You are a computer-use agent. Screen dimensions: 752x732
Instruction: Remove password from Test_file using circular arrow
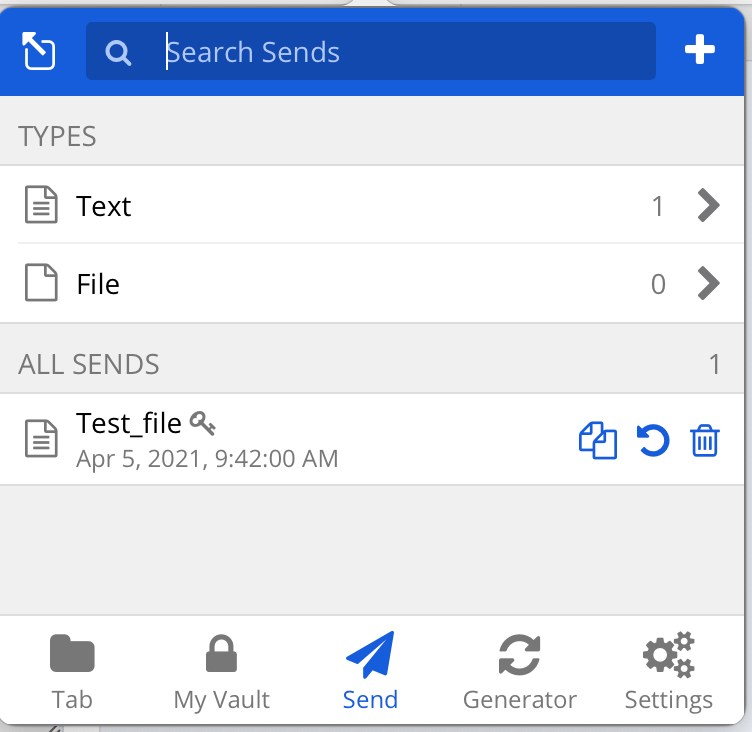coord(653,440)
